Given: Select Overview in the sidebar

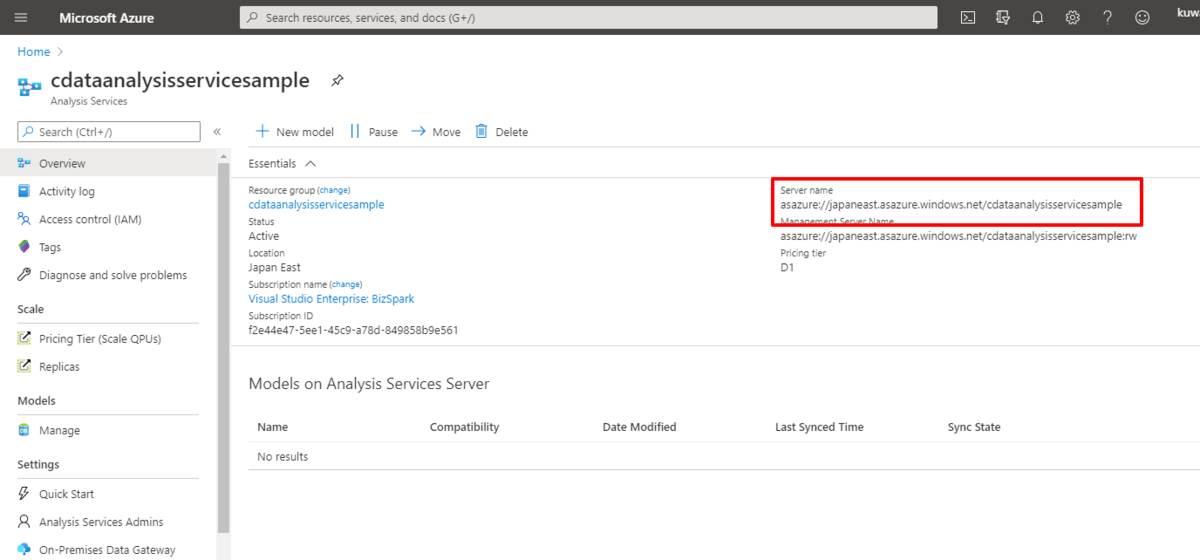Looking at the screenshot, I should pyautogui.click(x=108, y=163).
